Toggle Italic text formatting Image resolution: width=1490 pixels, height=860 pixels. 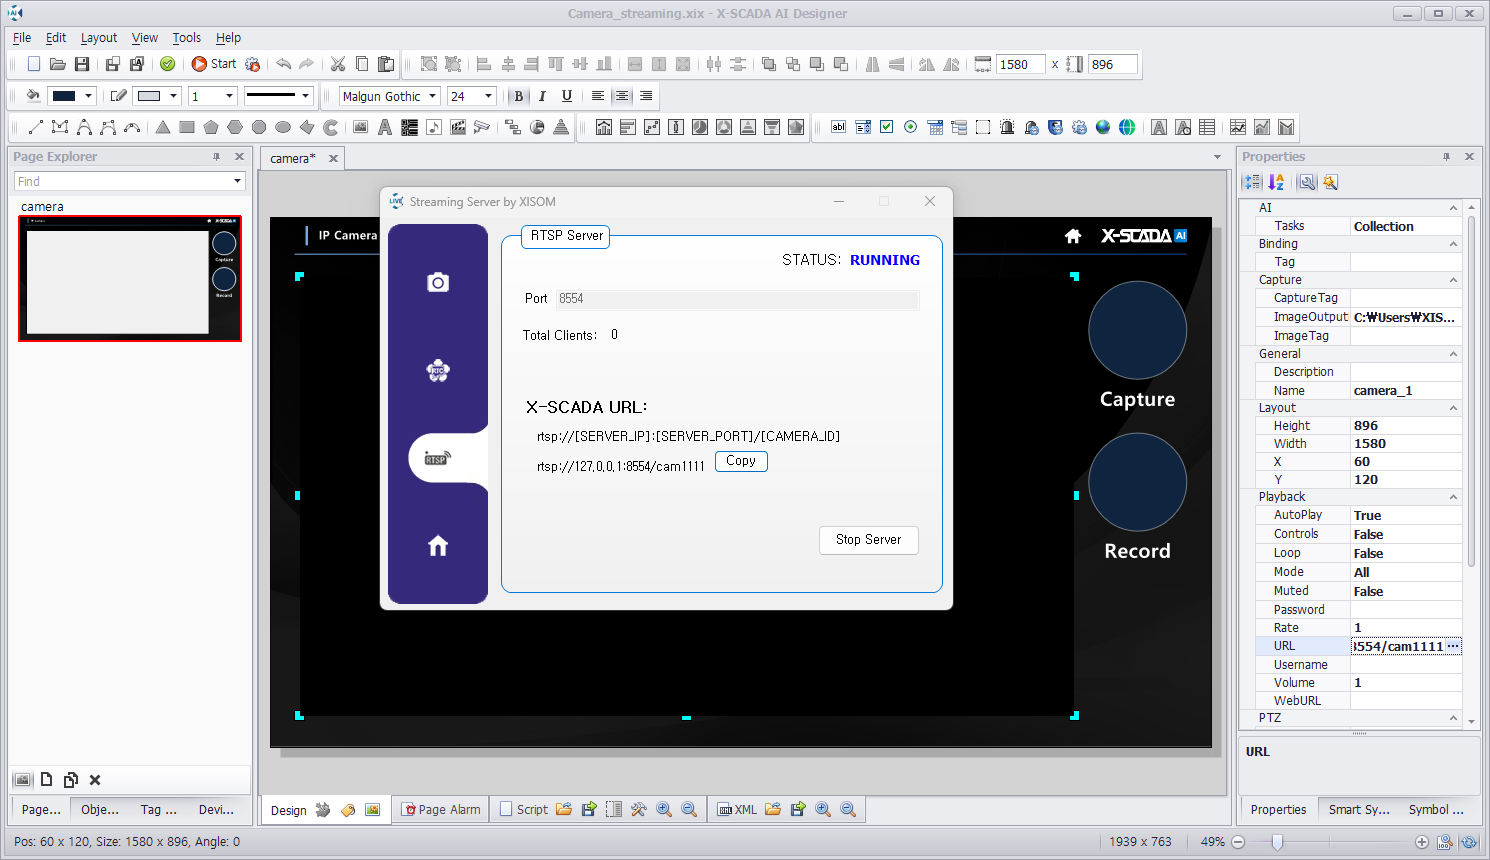(x=542, y=96)
